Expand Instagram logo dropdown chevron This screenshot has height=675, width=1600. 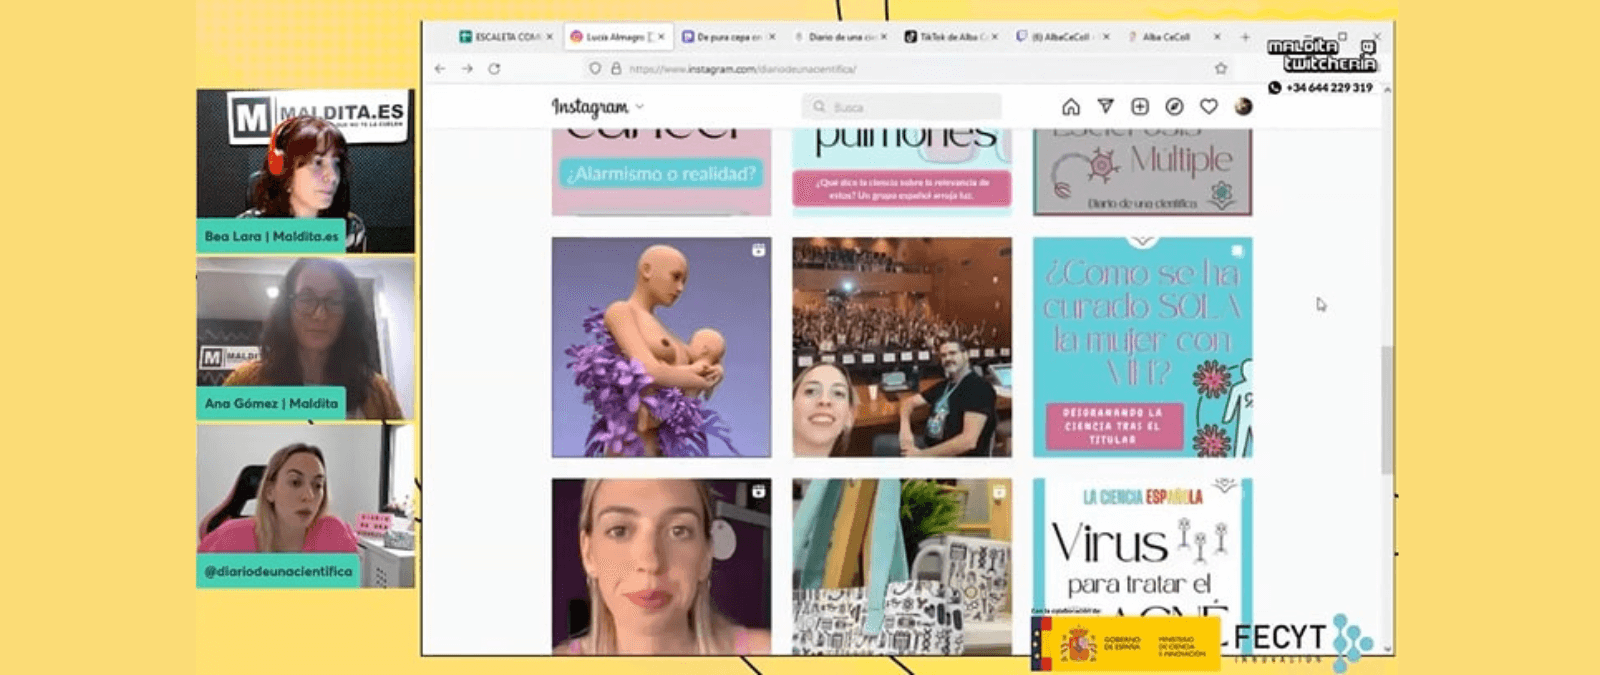click(x=640, y=107)
